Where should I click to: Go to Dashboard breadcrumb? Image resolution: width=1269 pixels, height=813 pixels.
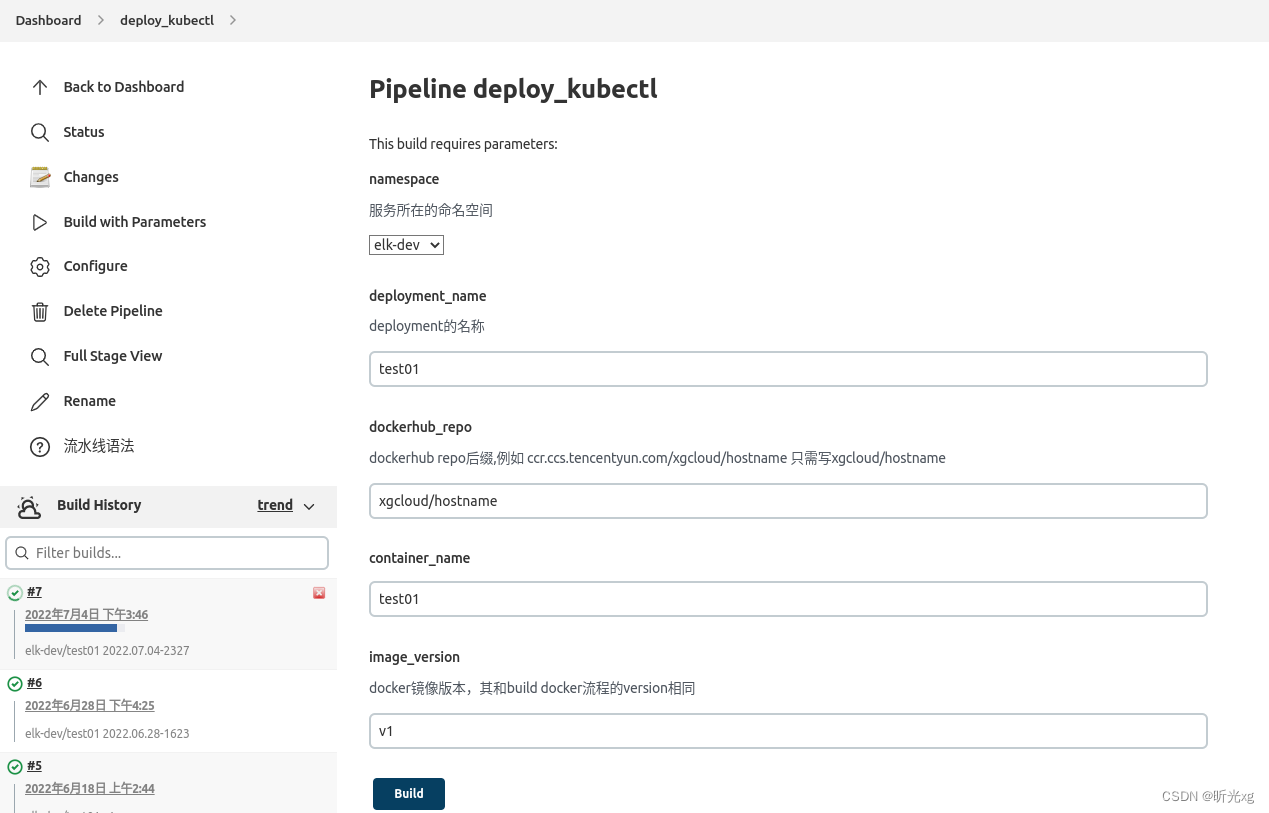[48, 20]
